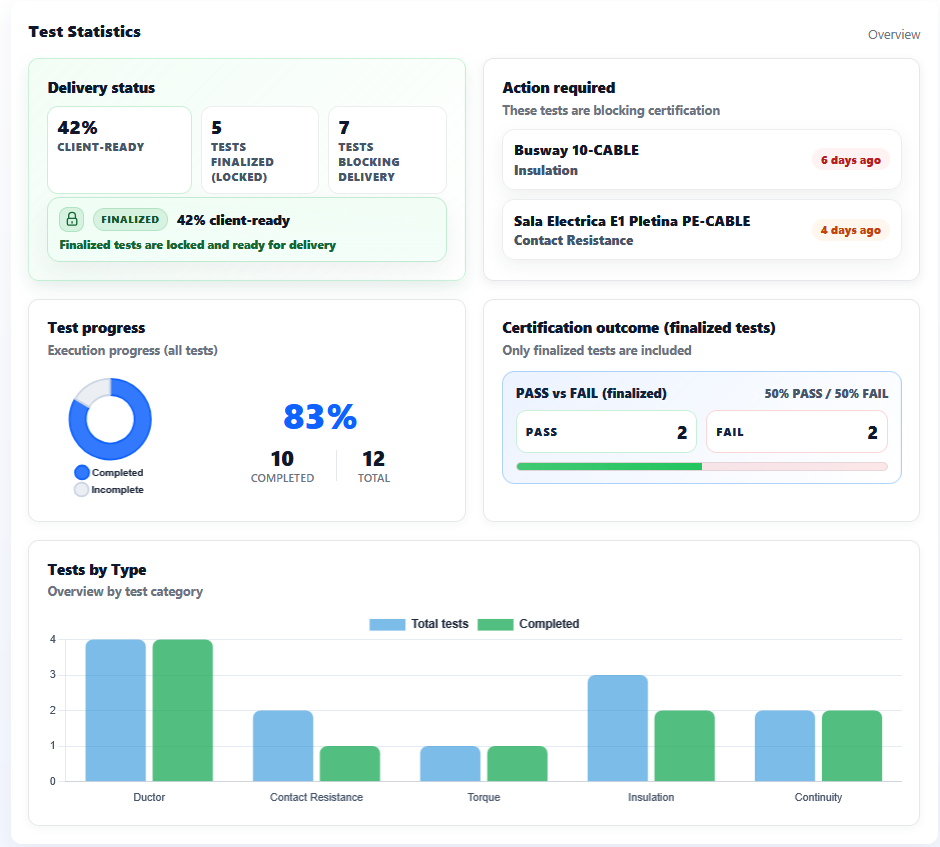Viewport: 940px width, 847px height.
Task: Select the Test Statistics heading
Action: (x=84, y=32)
